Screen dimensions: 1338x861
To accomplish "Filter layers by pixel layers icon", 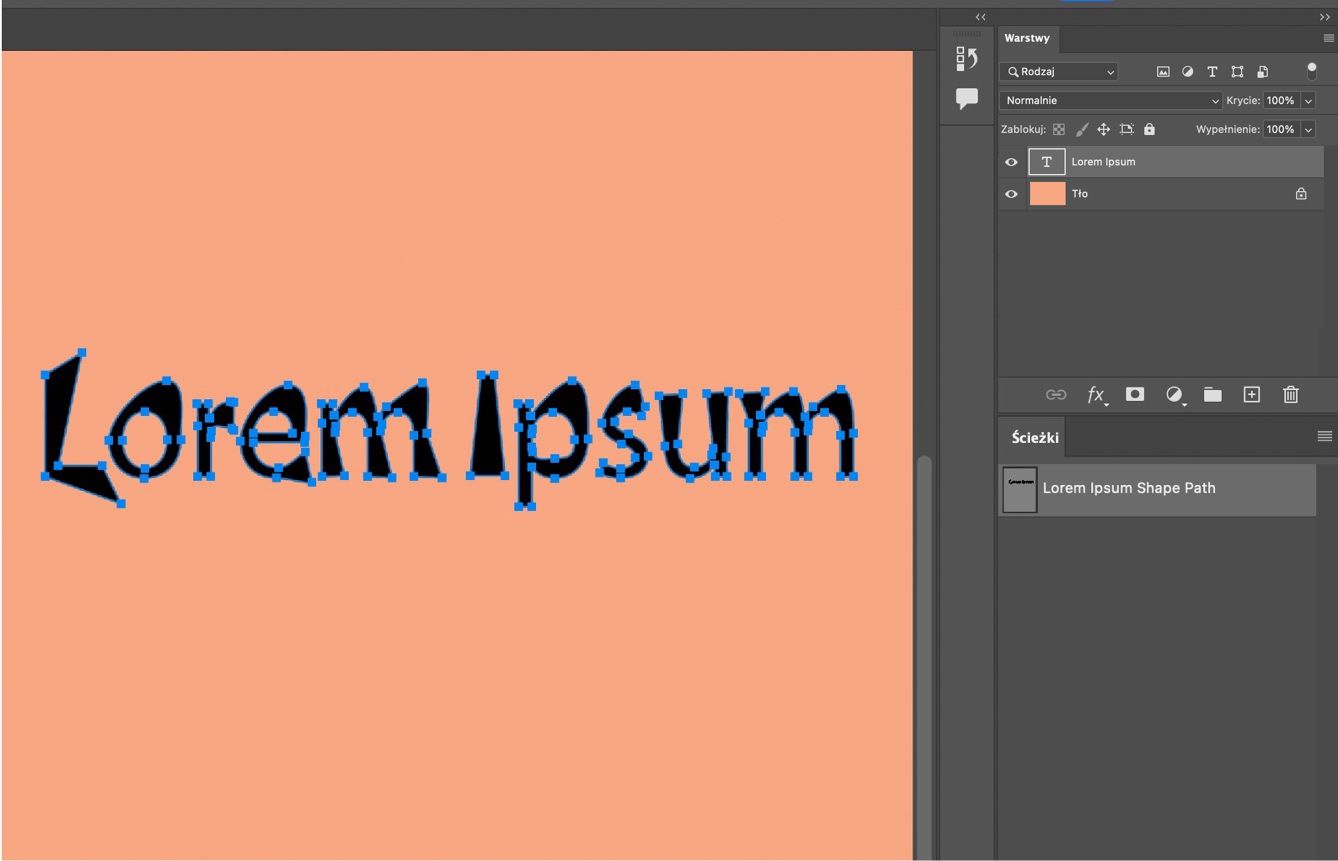I will tap(1163, 72).
